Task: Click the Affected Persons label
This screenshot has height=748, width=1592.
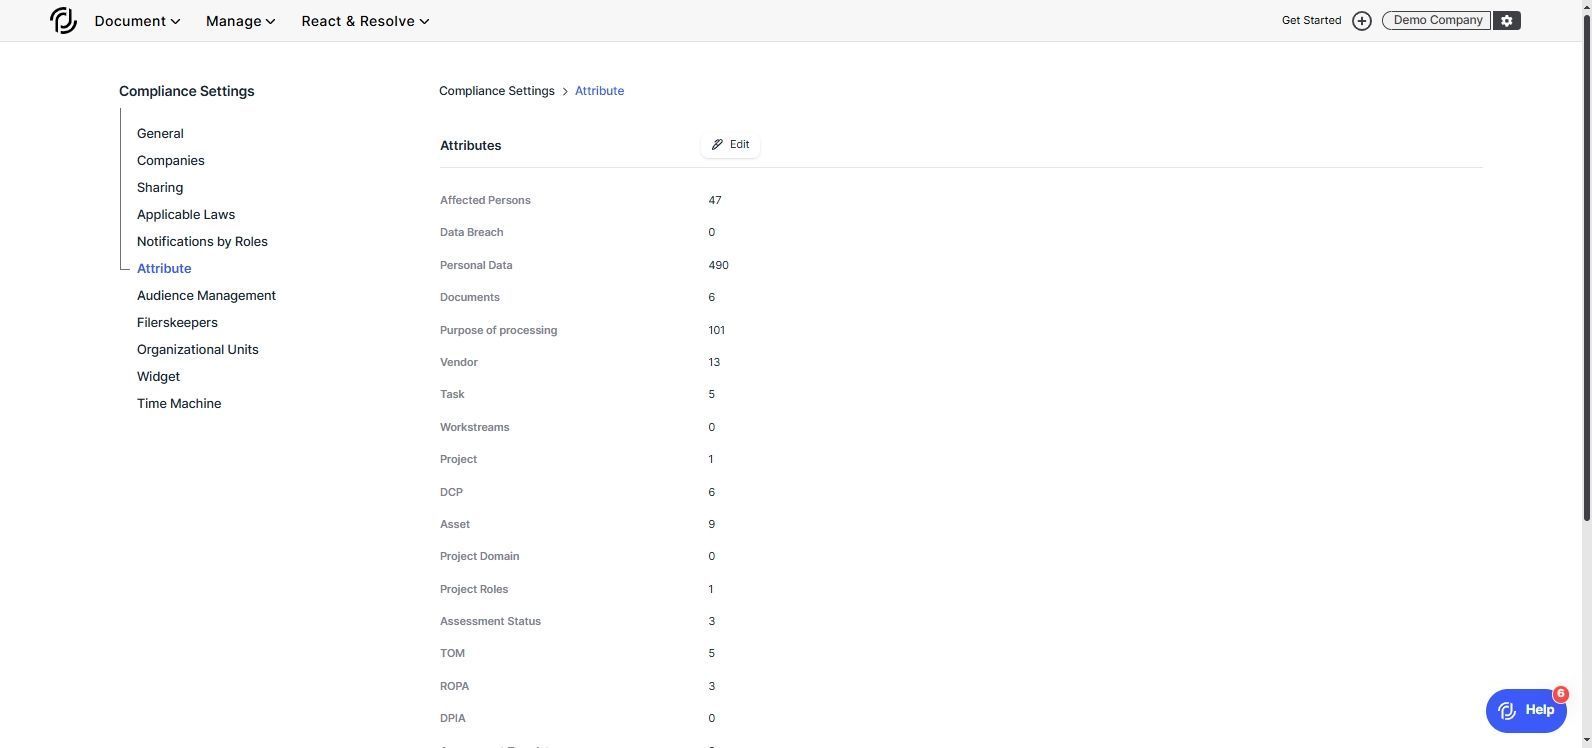Action: coord(485,200)
